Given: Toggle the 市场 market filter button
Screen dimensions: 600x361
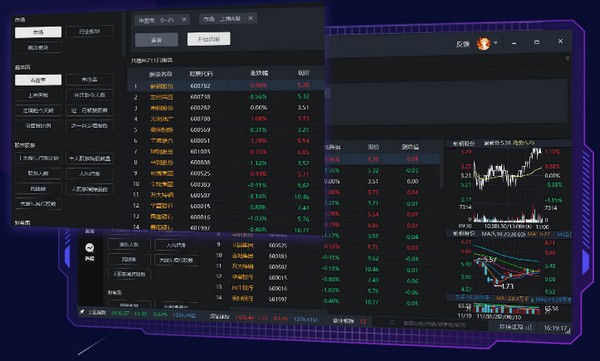Looking at the screenshot, I should [x=38, y=32].
